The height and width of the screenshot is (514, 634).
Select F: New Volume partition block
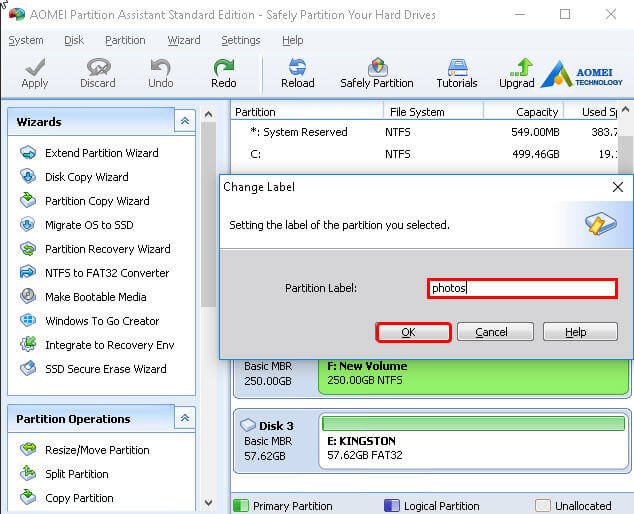[474, 377]
